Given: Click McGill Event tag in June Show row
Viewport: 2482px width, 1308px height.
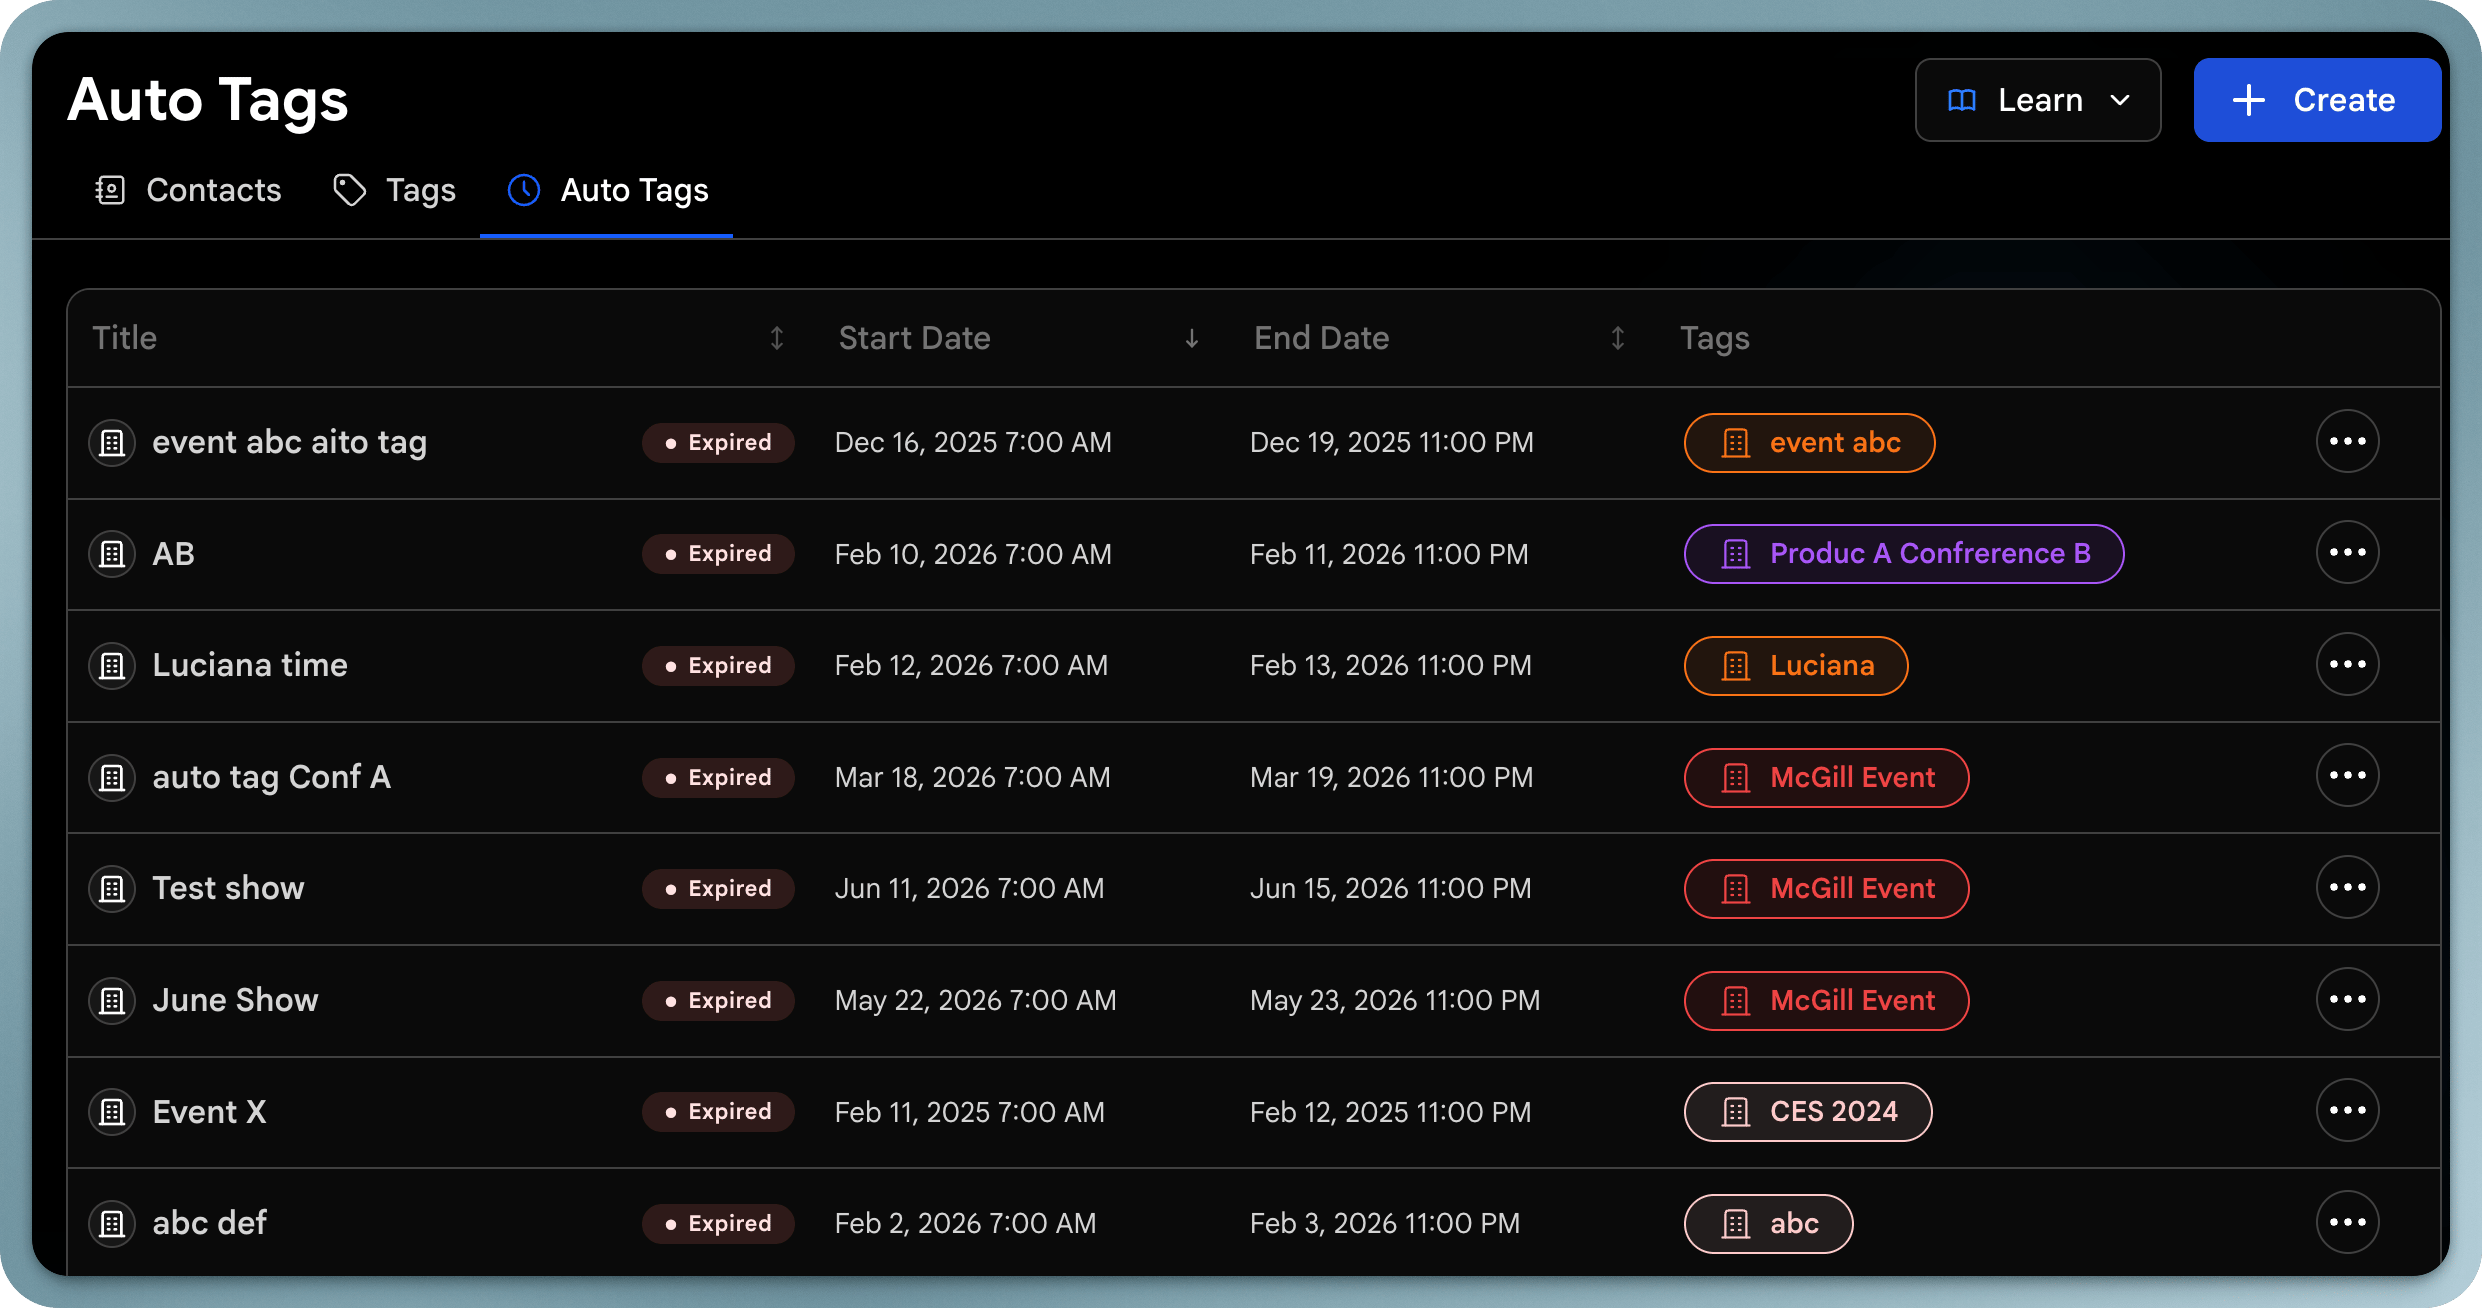Looking at the screenshot, I should click(x=1827, y=1000).
